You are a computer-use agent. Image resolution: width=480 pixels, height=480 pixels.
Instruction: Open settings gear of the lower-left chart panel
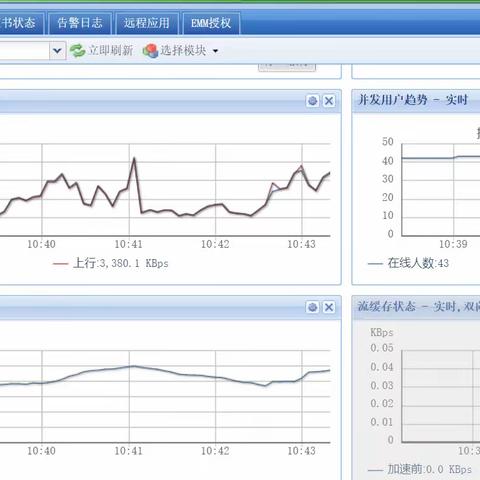312,307
